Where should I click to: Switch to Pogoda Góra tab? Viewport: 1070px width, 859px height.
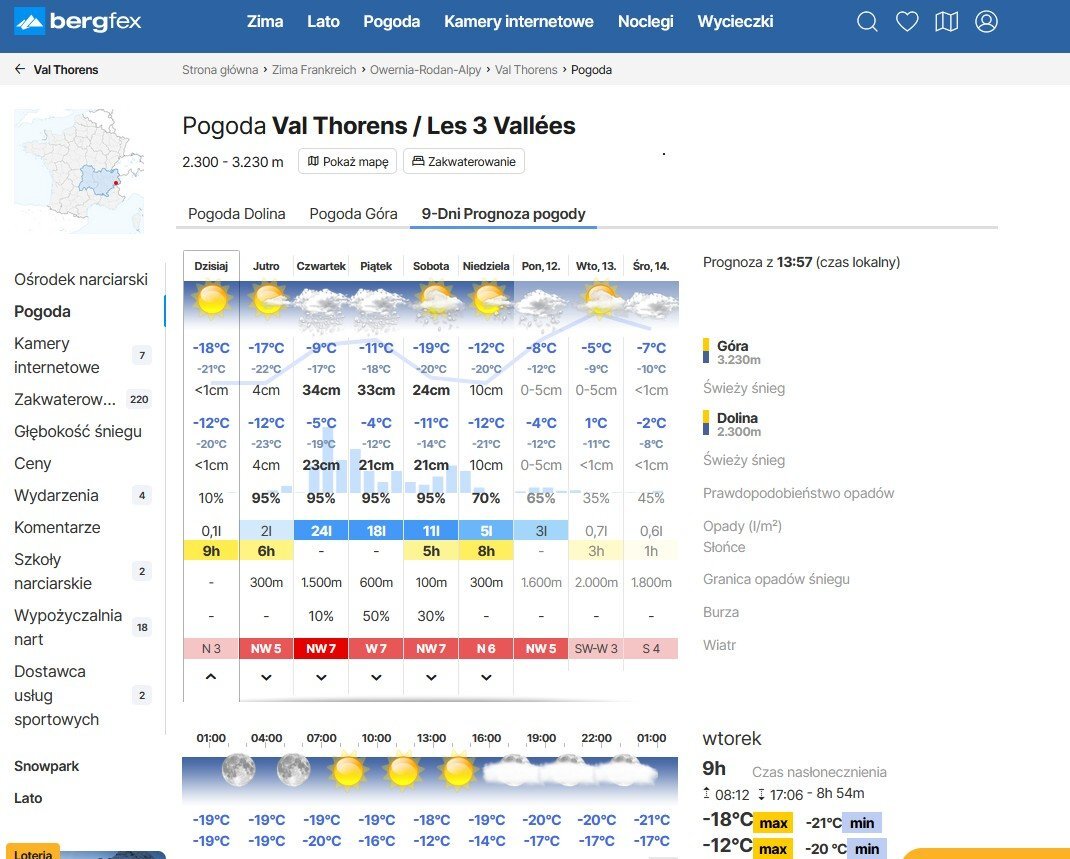[353, 214]
